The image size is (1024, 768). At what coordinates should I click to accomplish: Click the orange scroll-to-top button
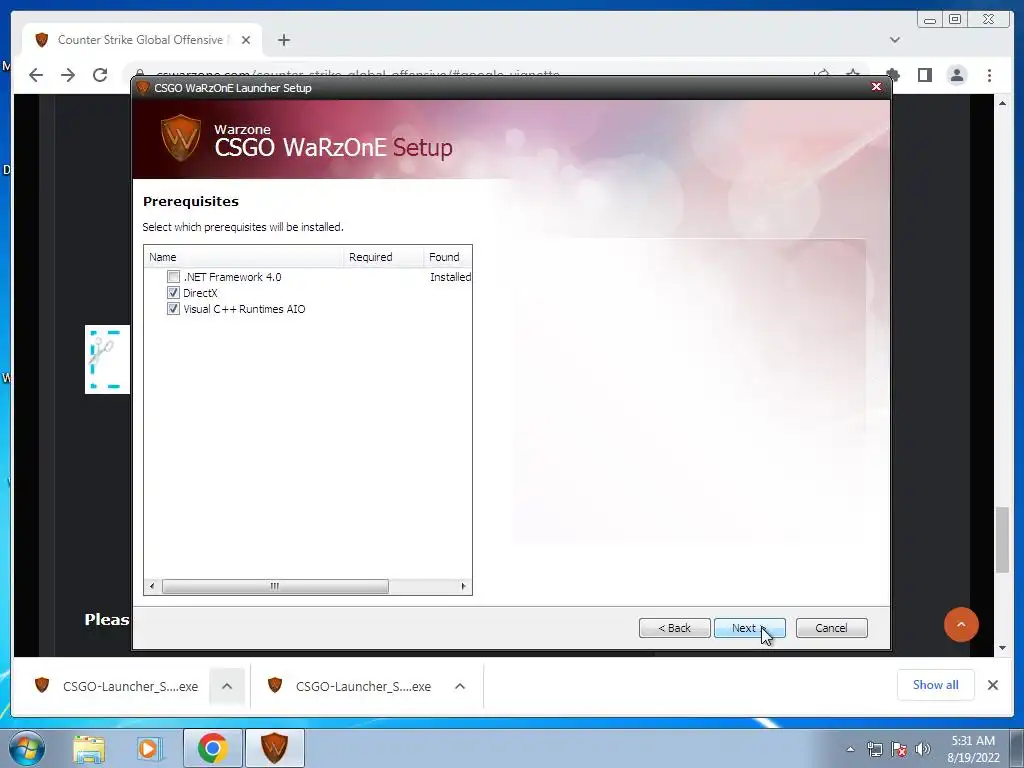click(961, 624)
